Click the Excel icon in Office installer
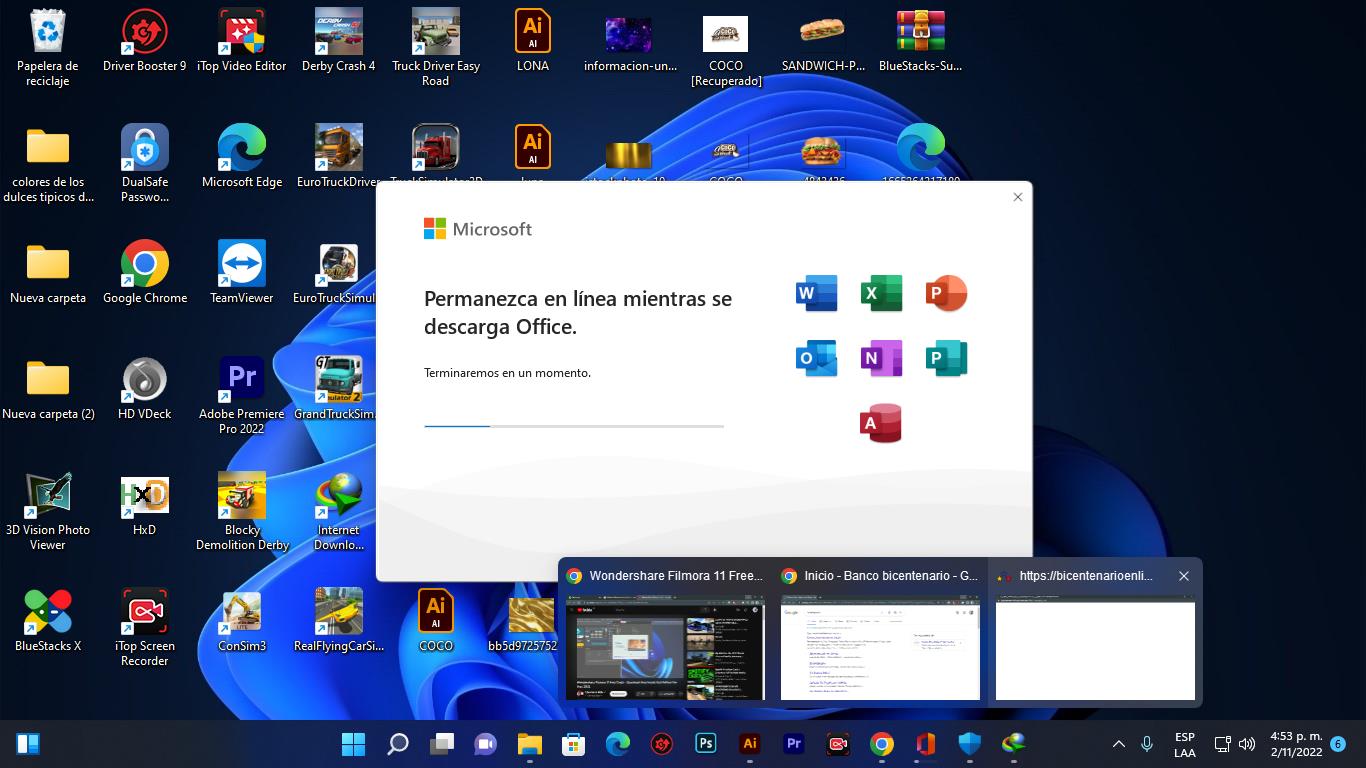Image resolution: width=1366 pixels, height=768 pixels. pyautogui.click(x=881, y=293)
